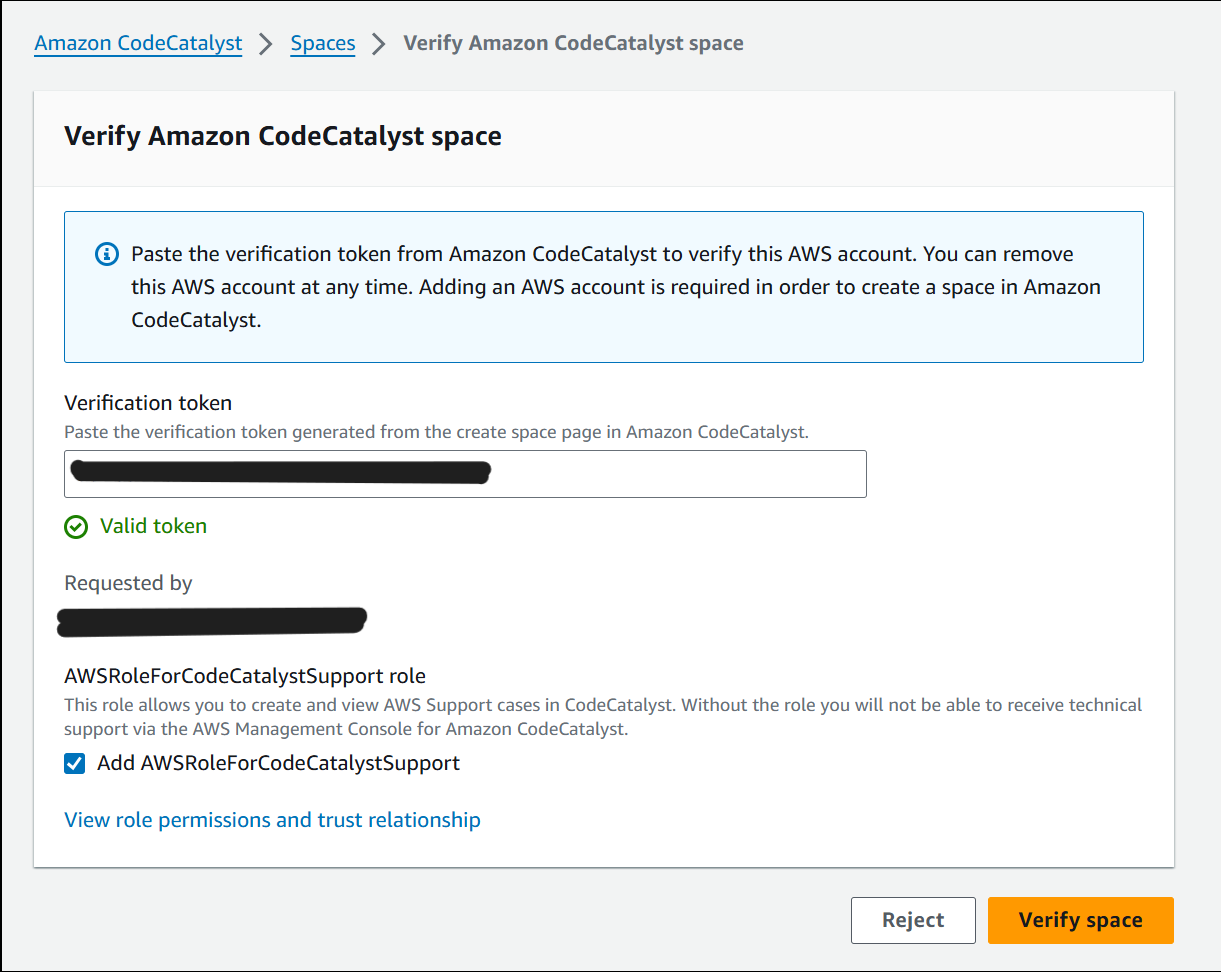View role permissions and trust relationship
Image resolution: width=1221 pixels, height=972 pixels.
272,820
